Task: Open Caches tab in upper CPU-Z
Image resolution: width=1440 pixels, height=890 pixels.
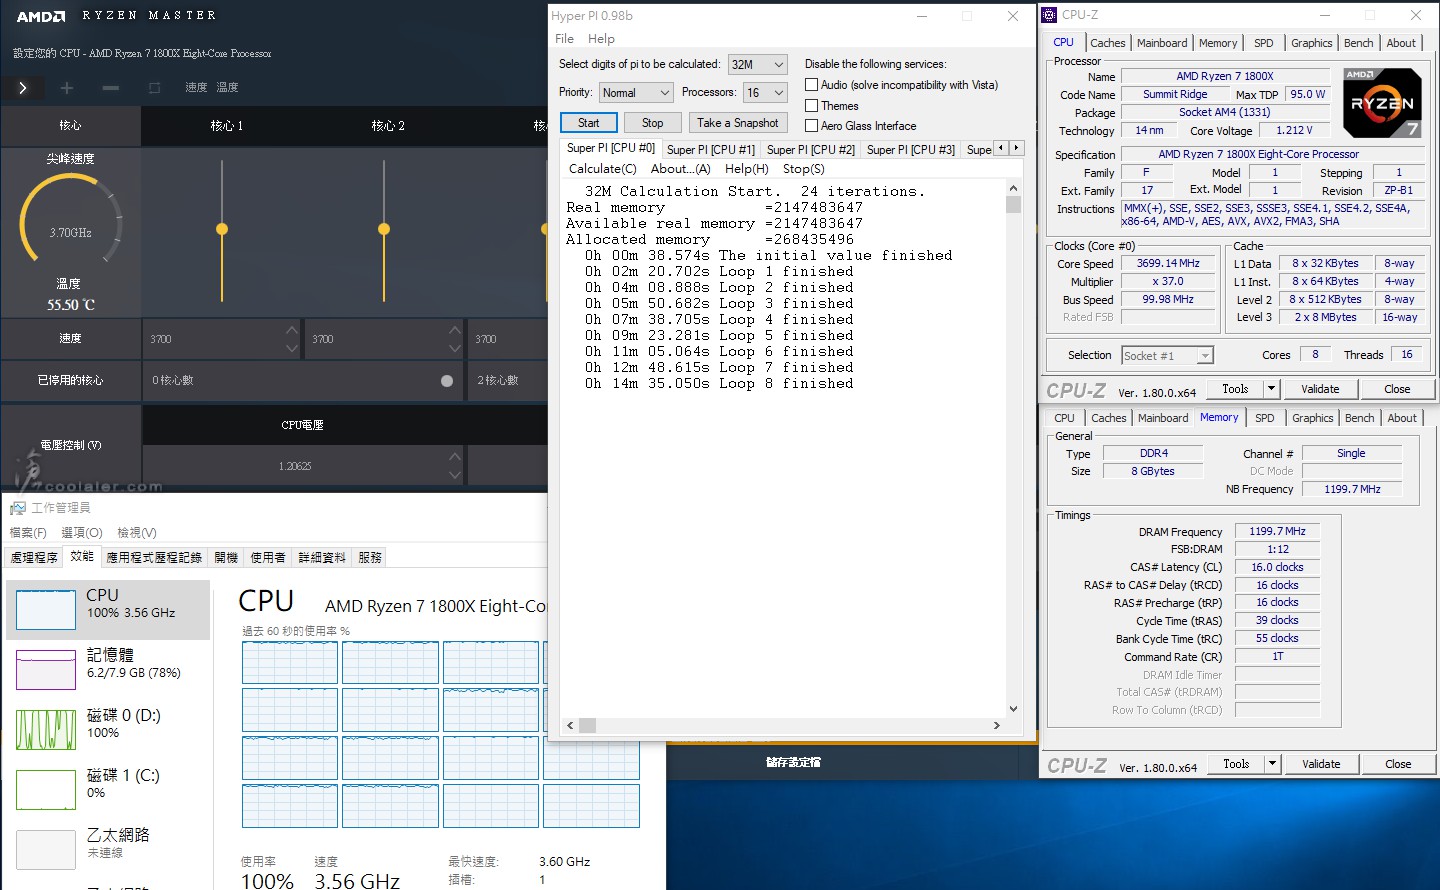Action: tap(1108, 43)
